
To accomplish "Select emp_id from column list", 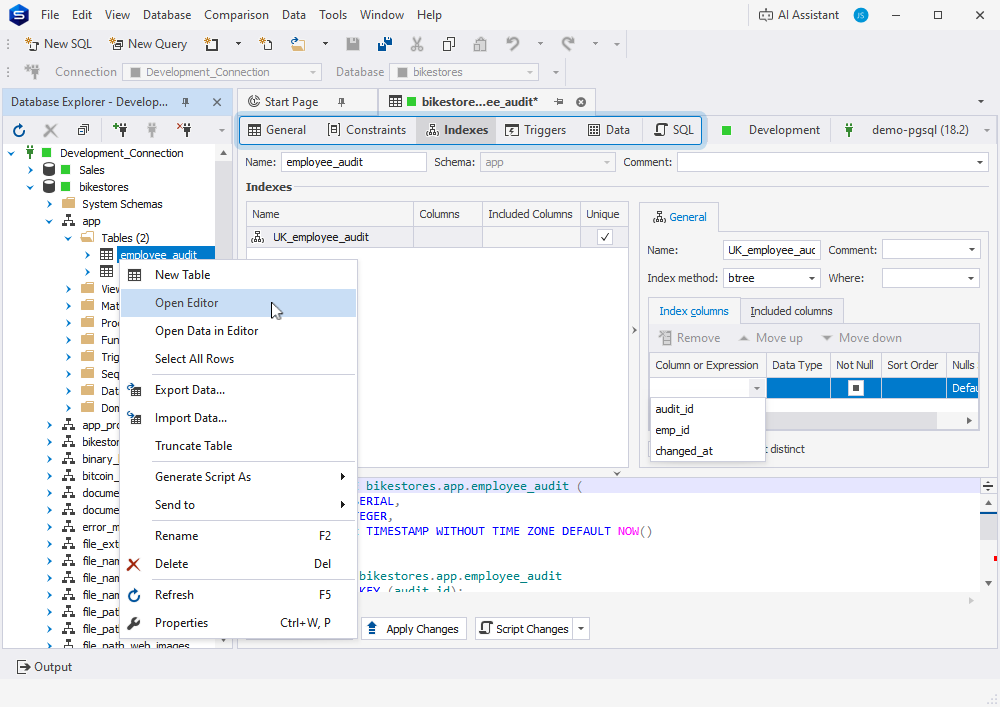I will pyautogui.click(x=707, y=430).
